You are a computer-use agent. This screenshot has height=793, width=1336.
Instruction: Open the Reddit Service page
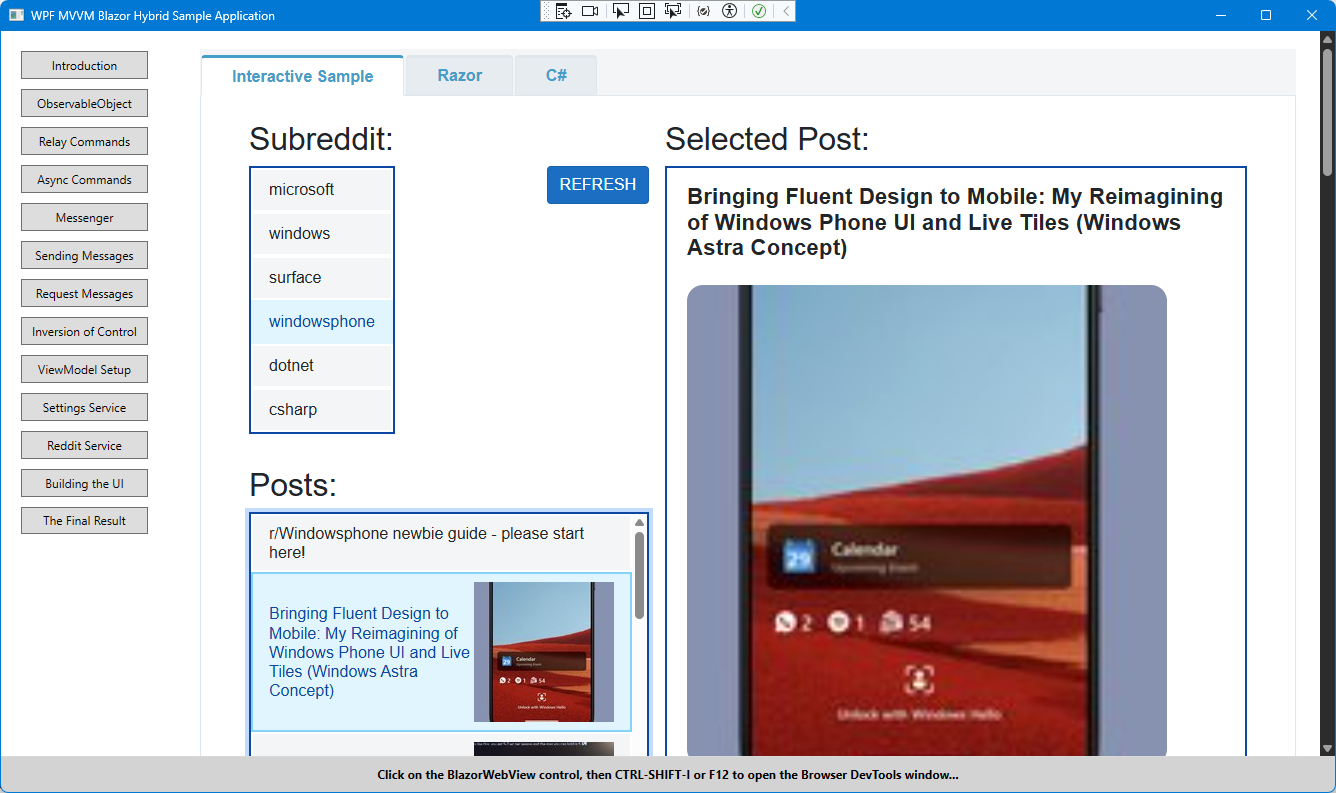pos(84,445)
